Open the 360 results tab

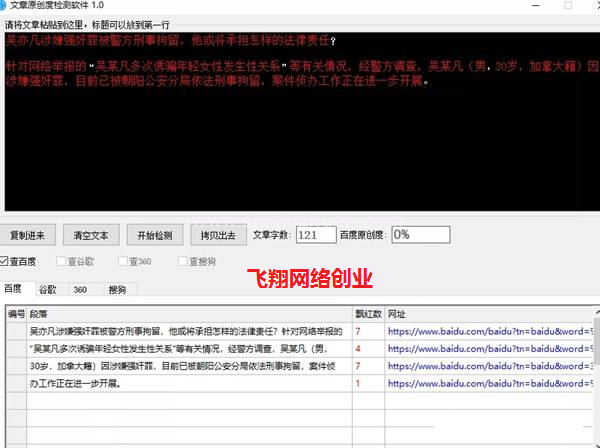80,289
